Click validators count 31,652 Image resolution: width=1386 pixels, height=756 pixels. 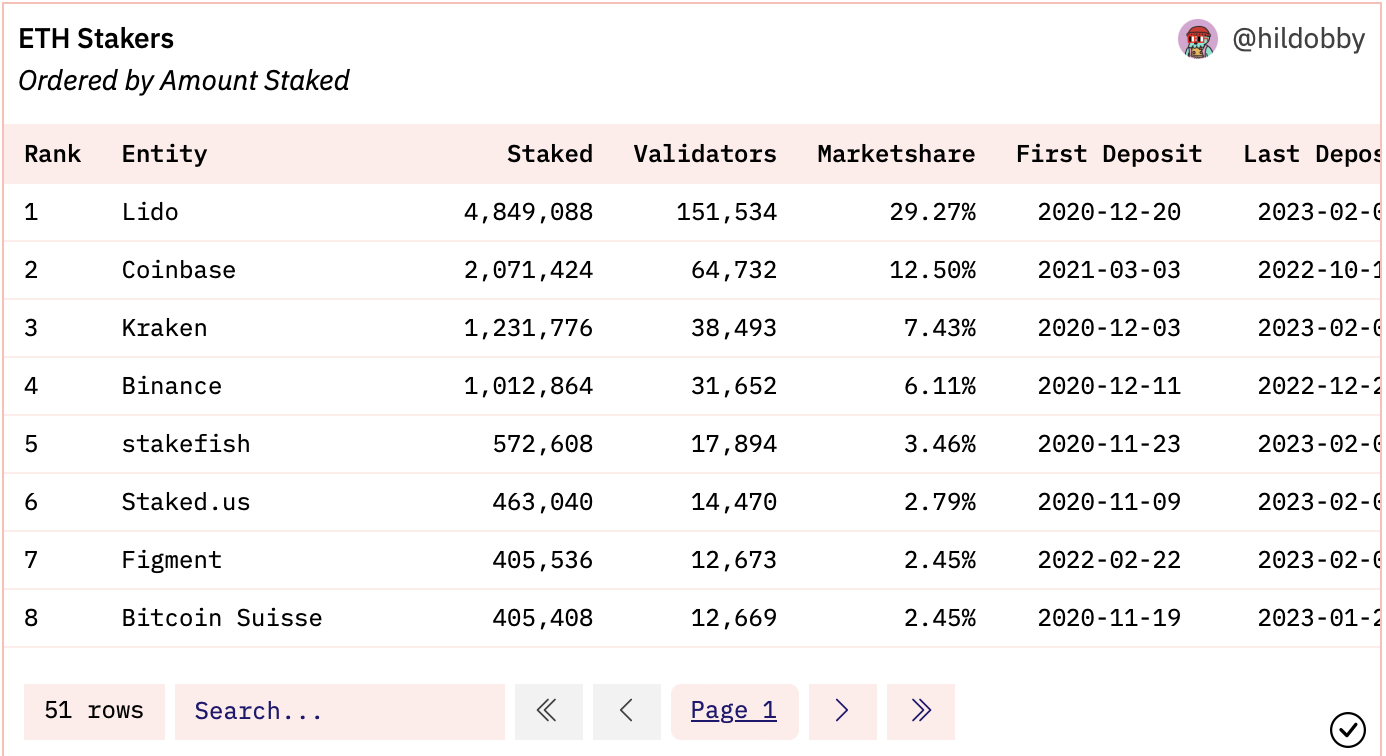[734, 386]
